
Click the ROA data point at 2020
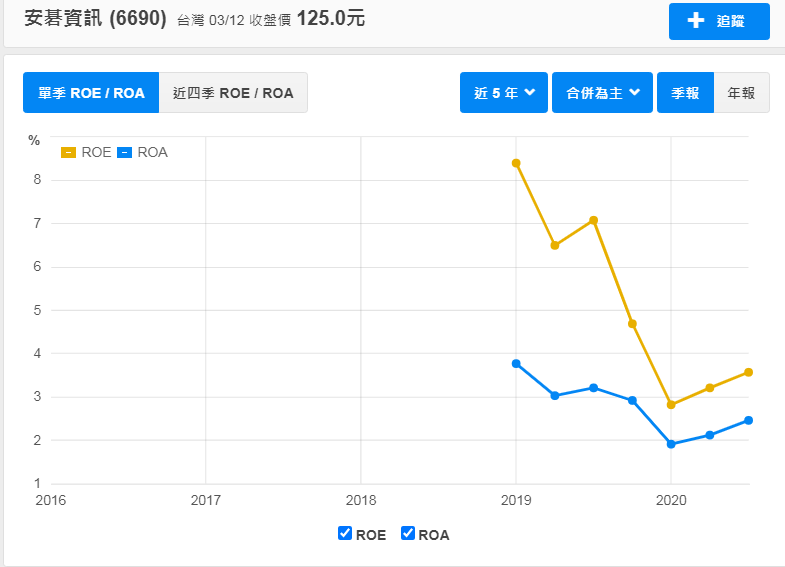pos(671,444)
